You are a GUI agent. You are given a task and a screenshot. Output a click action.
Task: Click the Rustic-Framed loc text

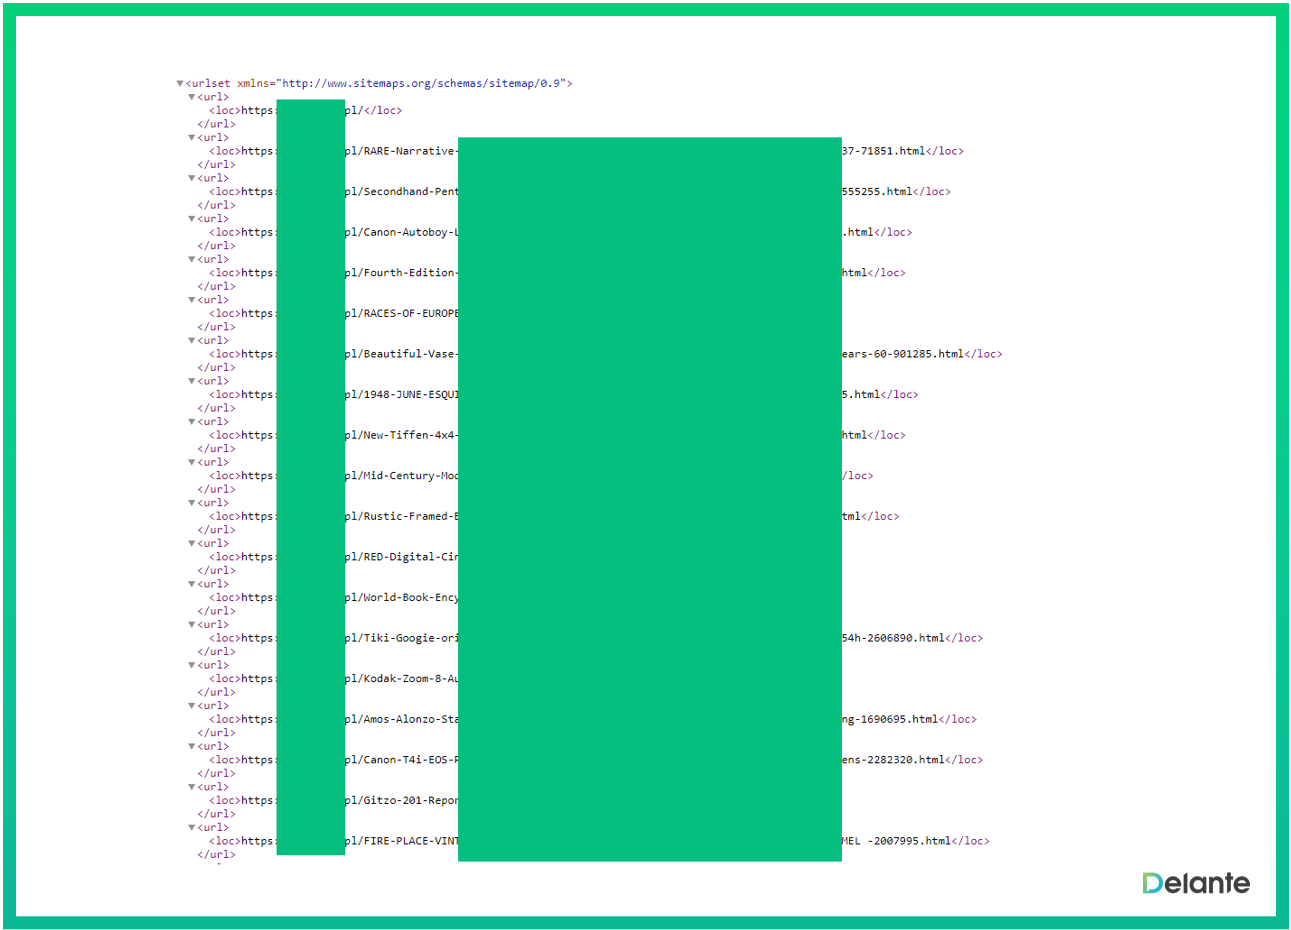tap(402, 517)
